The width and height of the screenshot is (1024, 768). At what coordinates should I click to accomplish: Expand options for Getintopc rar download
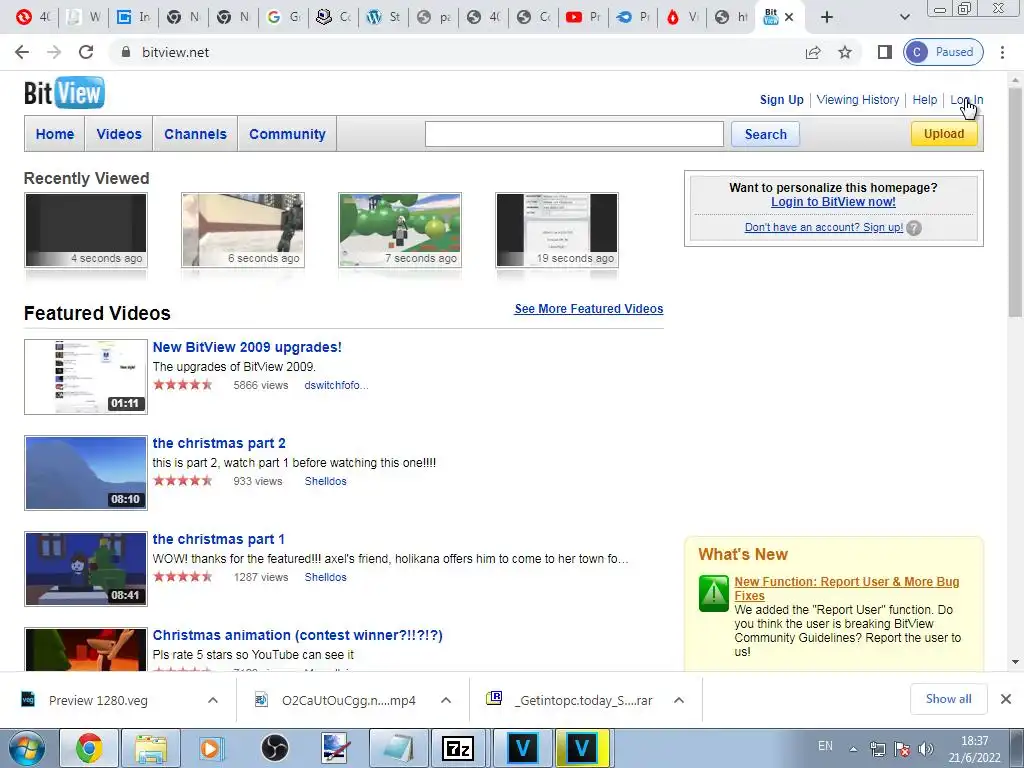coord(679,700)
